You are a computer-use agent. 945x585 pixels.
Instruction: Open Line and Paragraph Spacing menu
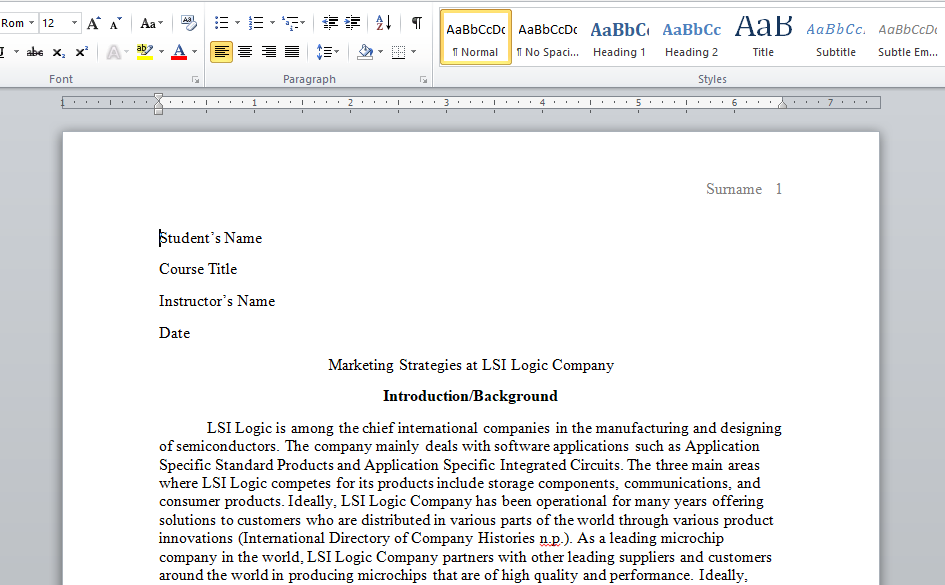327,52
